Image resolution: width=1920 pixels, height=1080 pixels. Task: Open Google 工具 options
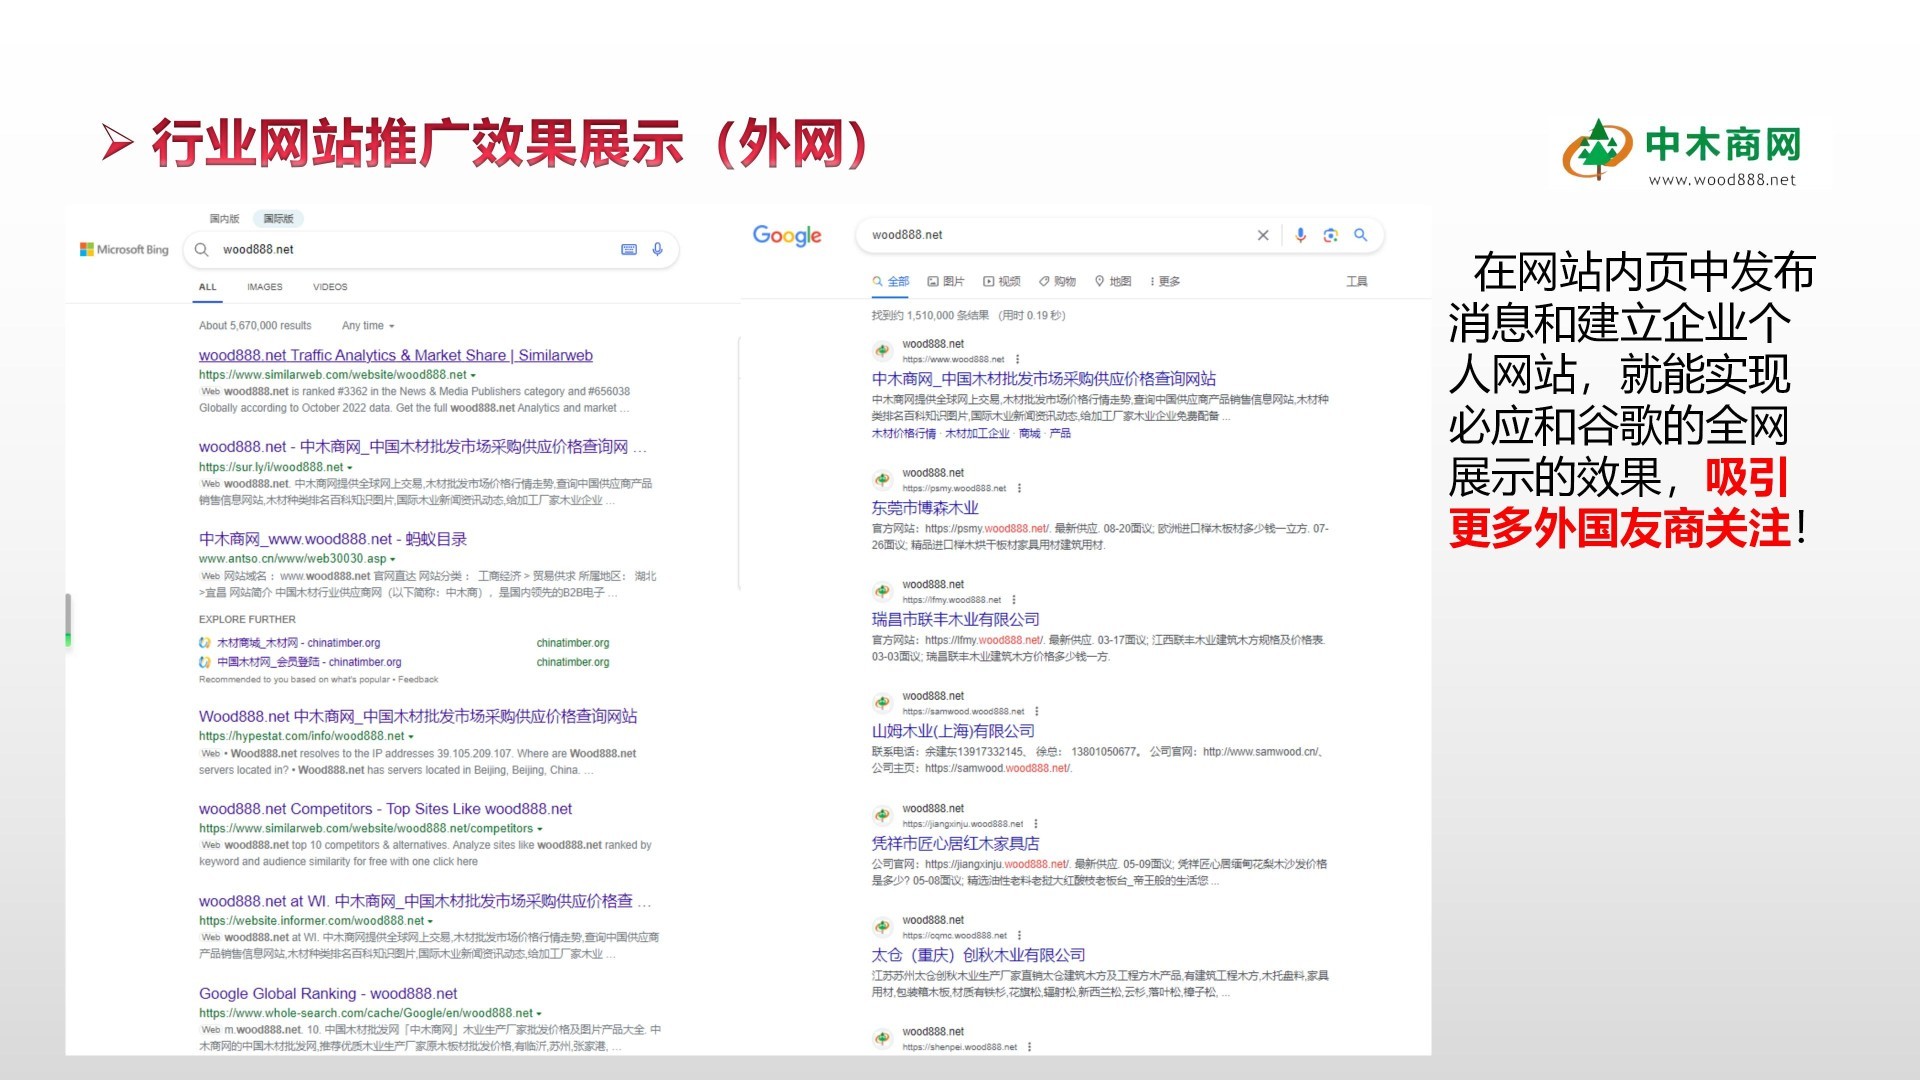click(1356, 282)
